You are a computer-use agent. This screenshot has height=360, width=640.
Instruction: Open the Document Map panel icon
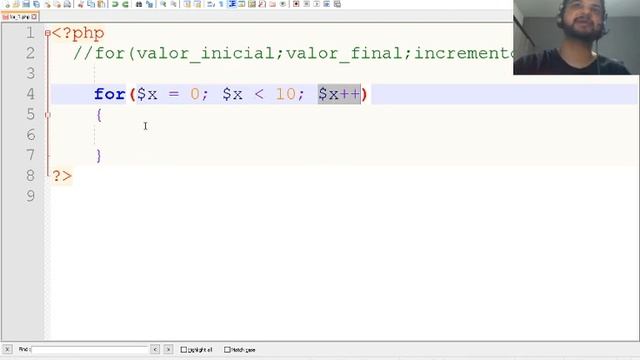(252, 4)
